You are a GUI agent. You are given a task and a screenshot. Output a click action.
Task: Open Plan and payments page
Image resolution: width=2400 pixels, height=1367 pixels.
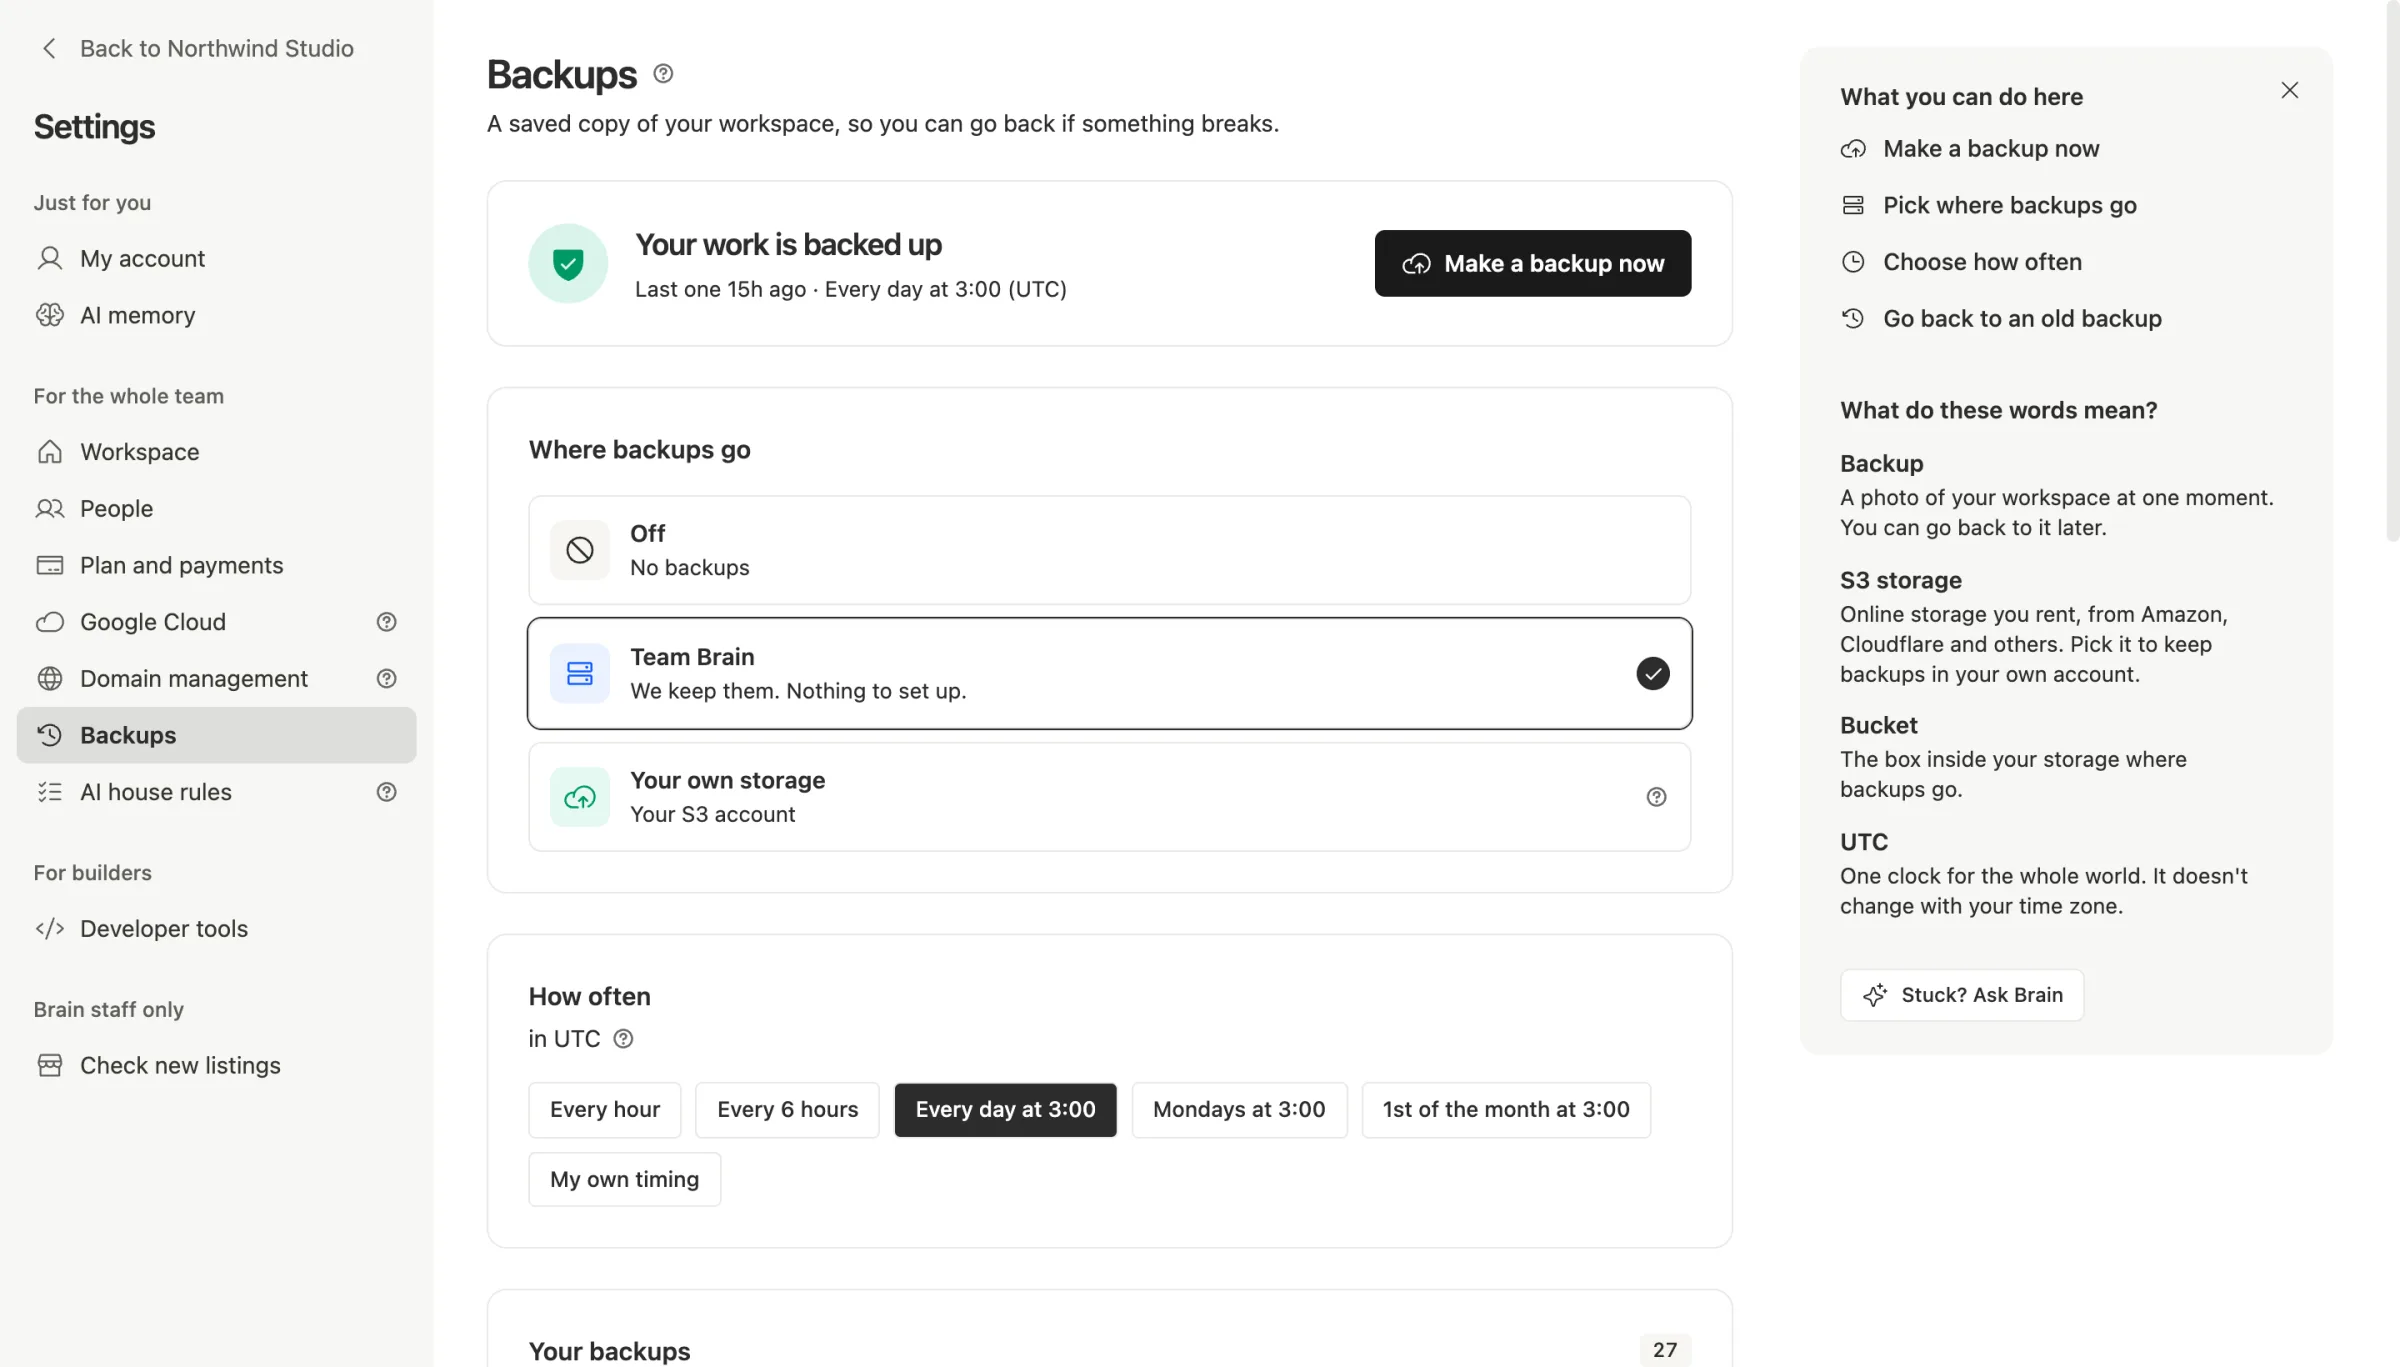(216, 566)
